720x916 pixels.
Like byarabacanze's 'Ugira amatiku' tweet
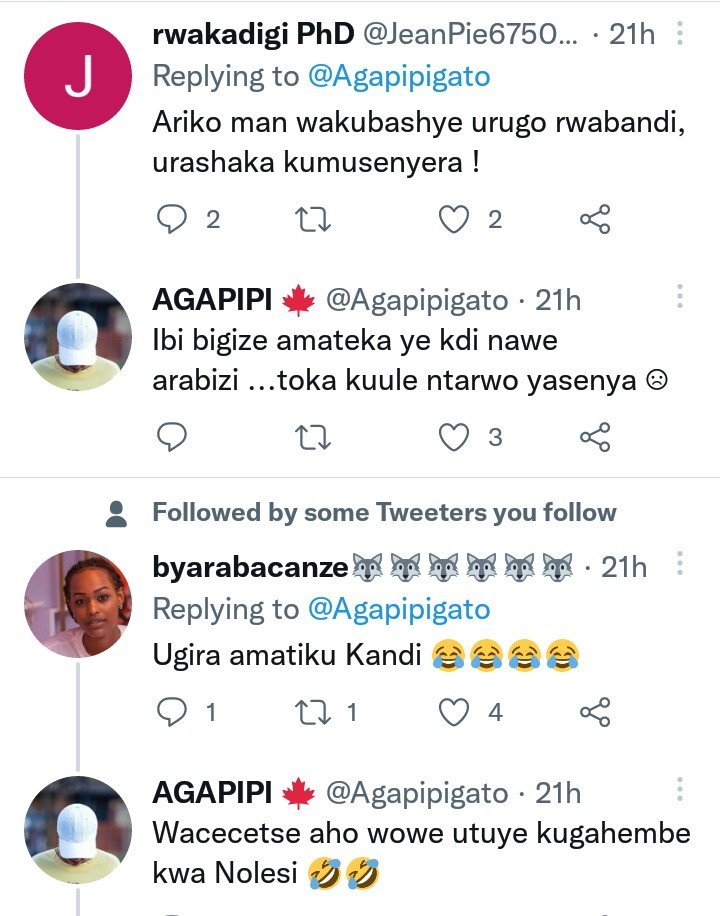[455, 711]
